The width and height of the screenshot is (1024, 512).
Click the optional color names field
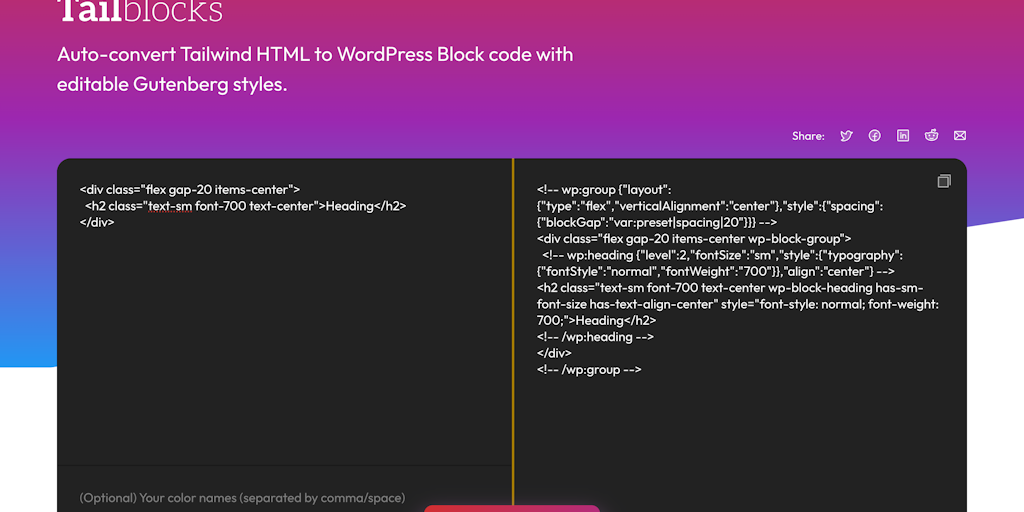pyautogui.click(x=285, y=498)
